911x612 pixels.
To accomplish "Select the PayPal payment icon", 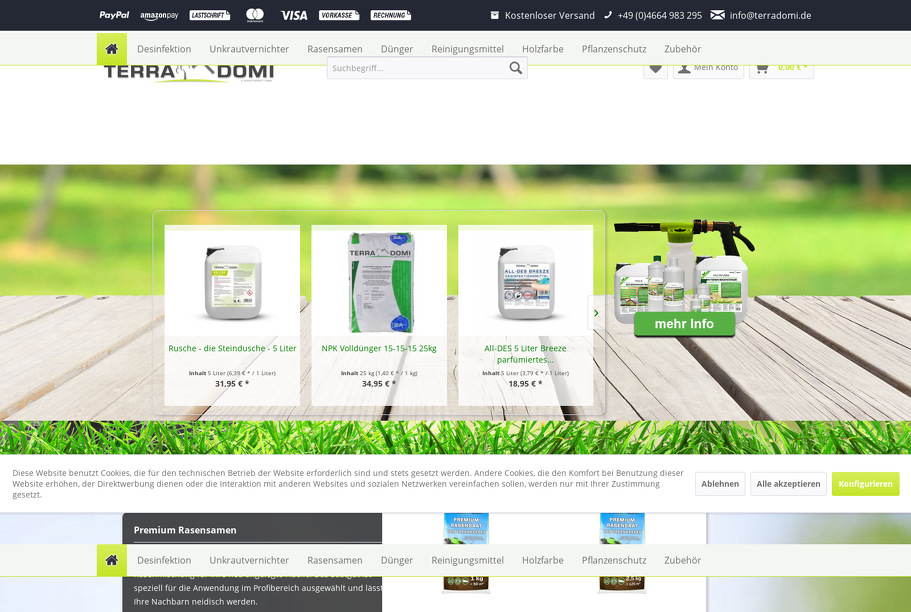I will (x=113, y=15).
